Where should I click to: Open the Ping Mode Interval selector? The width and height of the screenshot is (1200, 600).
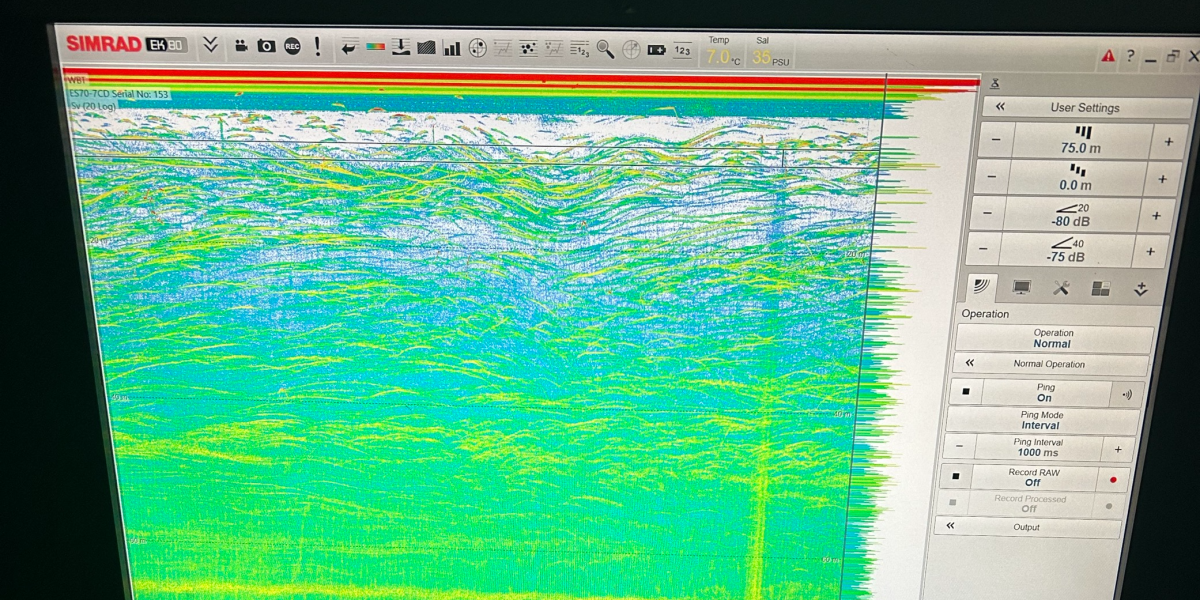tap(1040, 420)
